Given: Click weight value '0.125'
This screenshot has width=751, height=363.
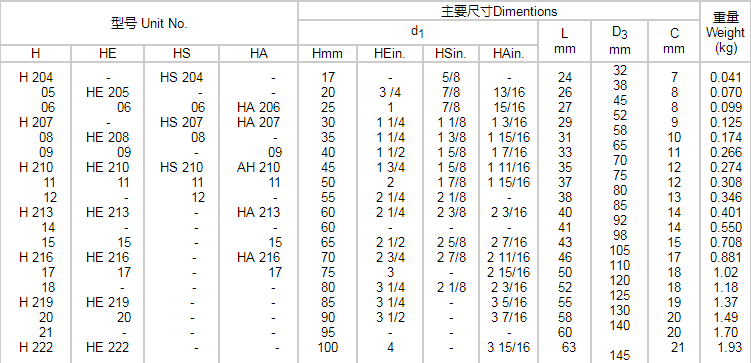Looking at the screenshot, I should tap(726, 122).
